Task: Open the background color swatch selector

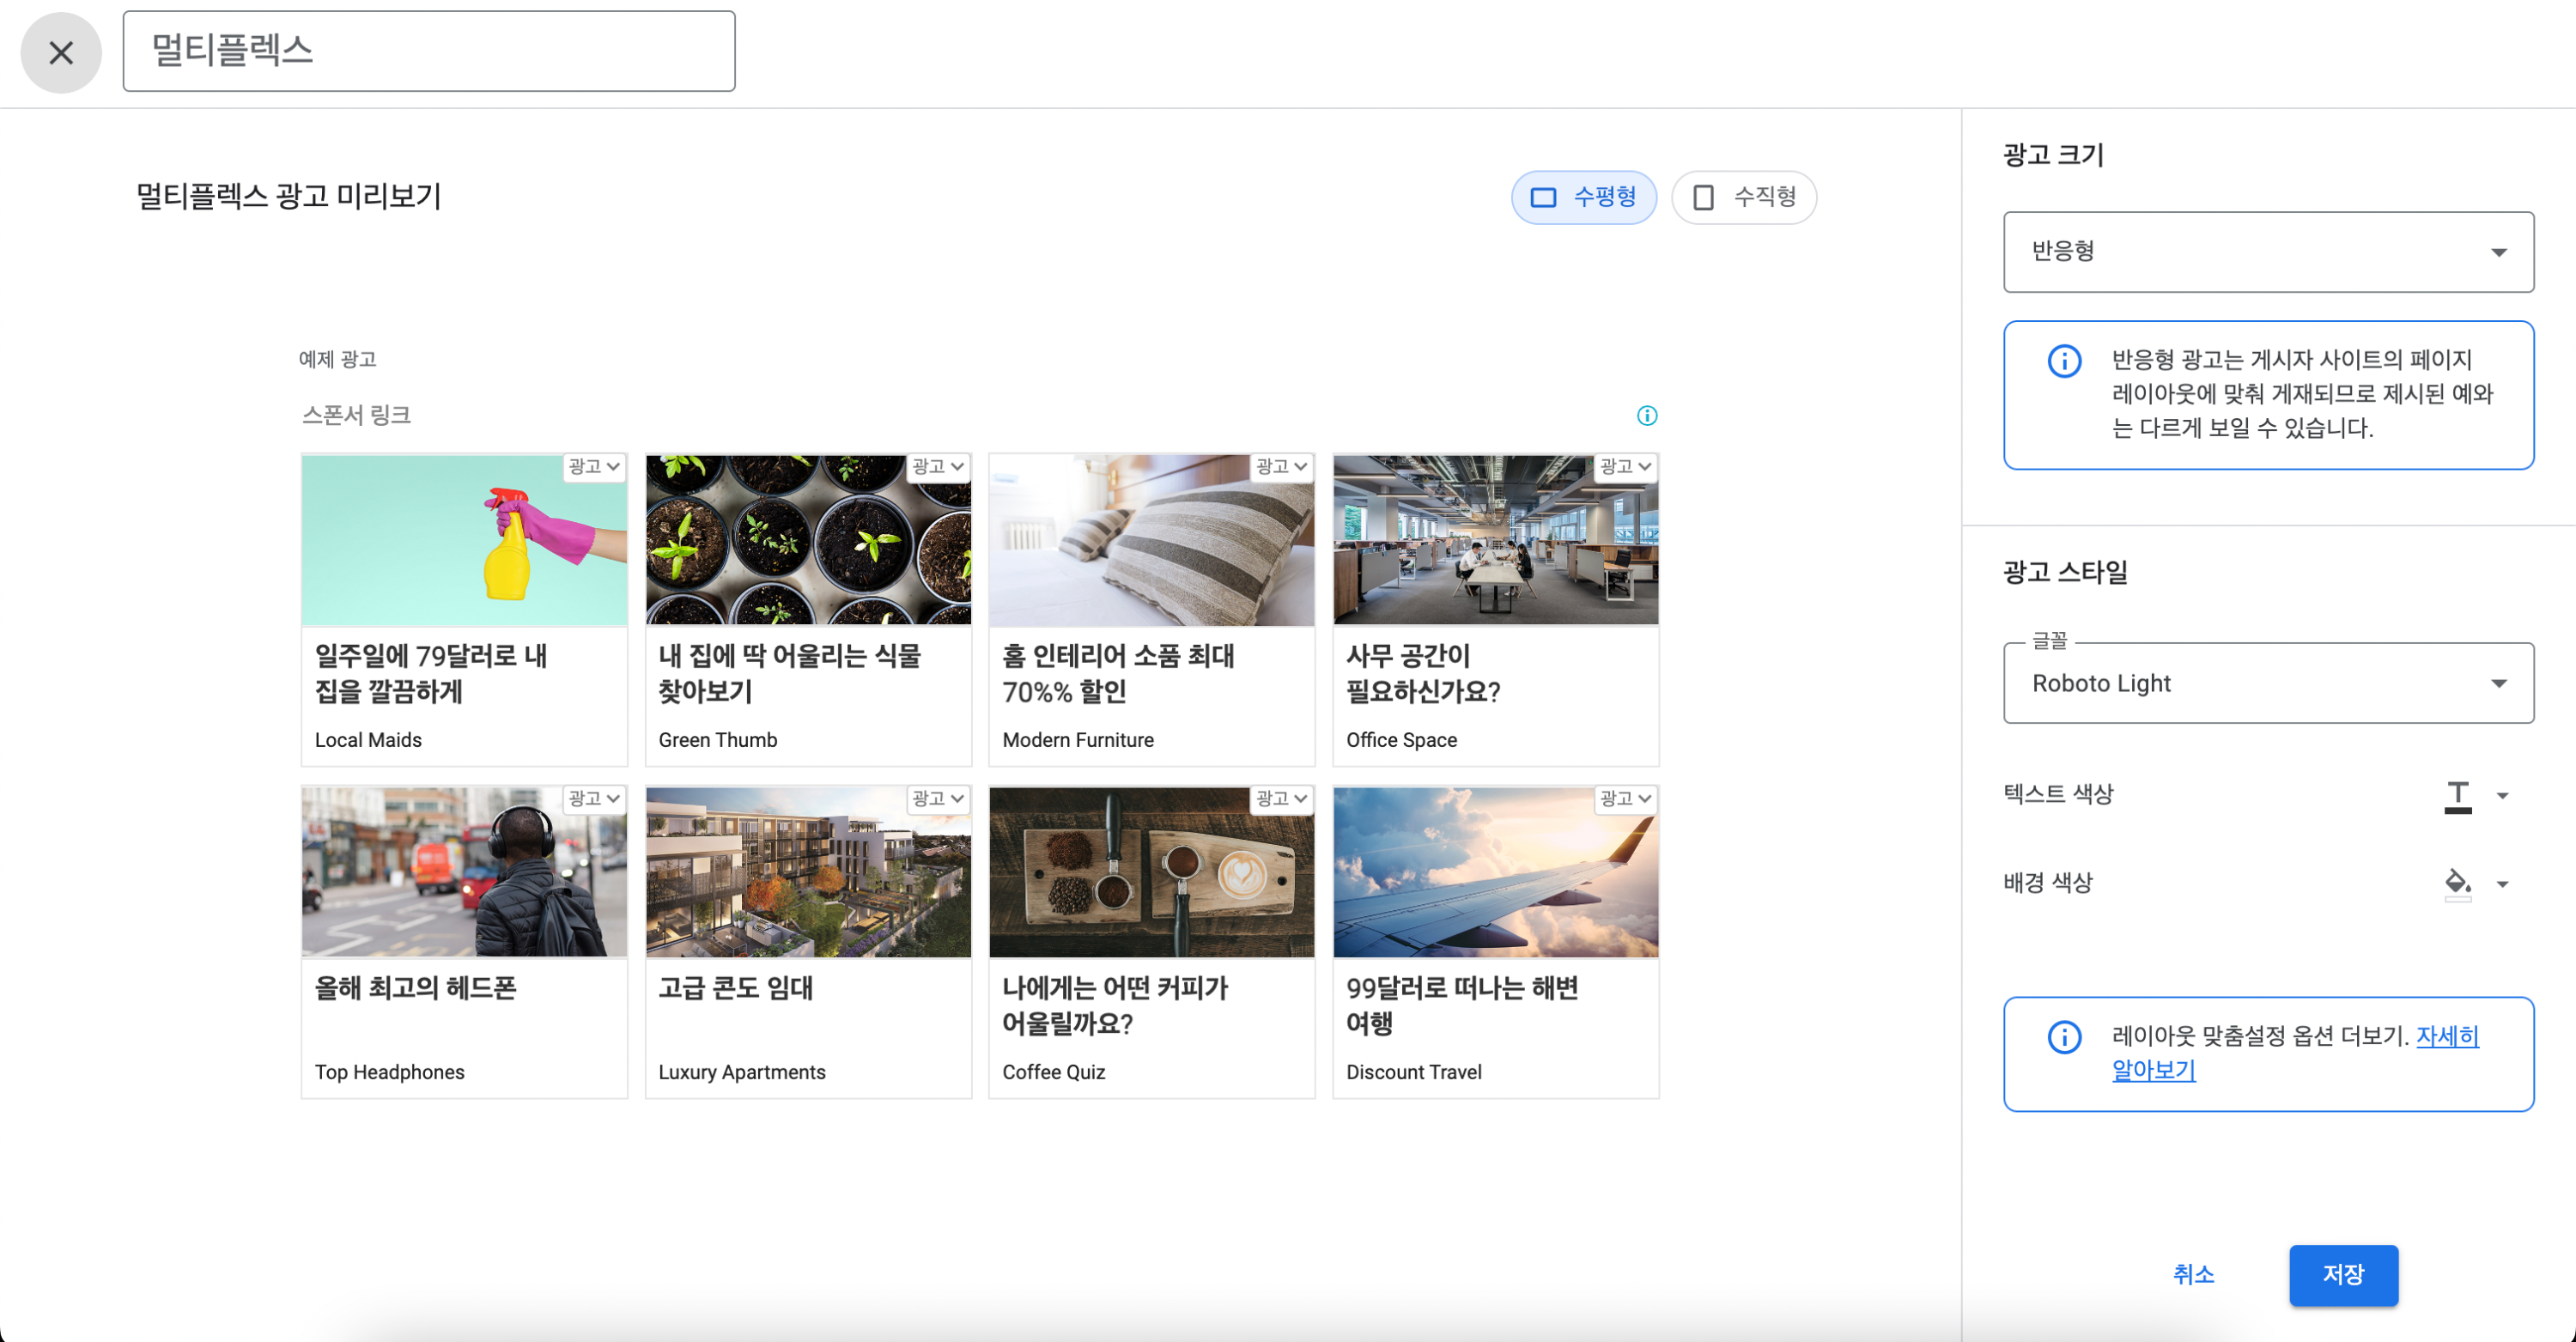Action: 2504,884
